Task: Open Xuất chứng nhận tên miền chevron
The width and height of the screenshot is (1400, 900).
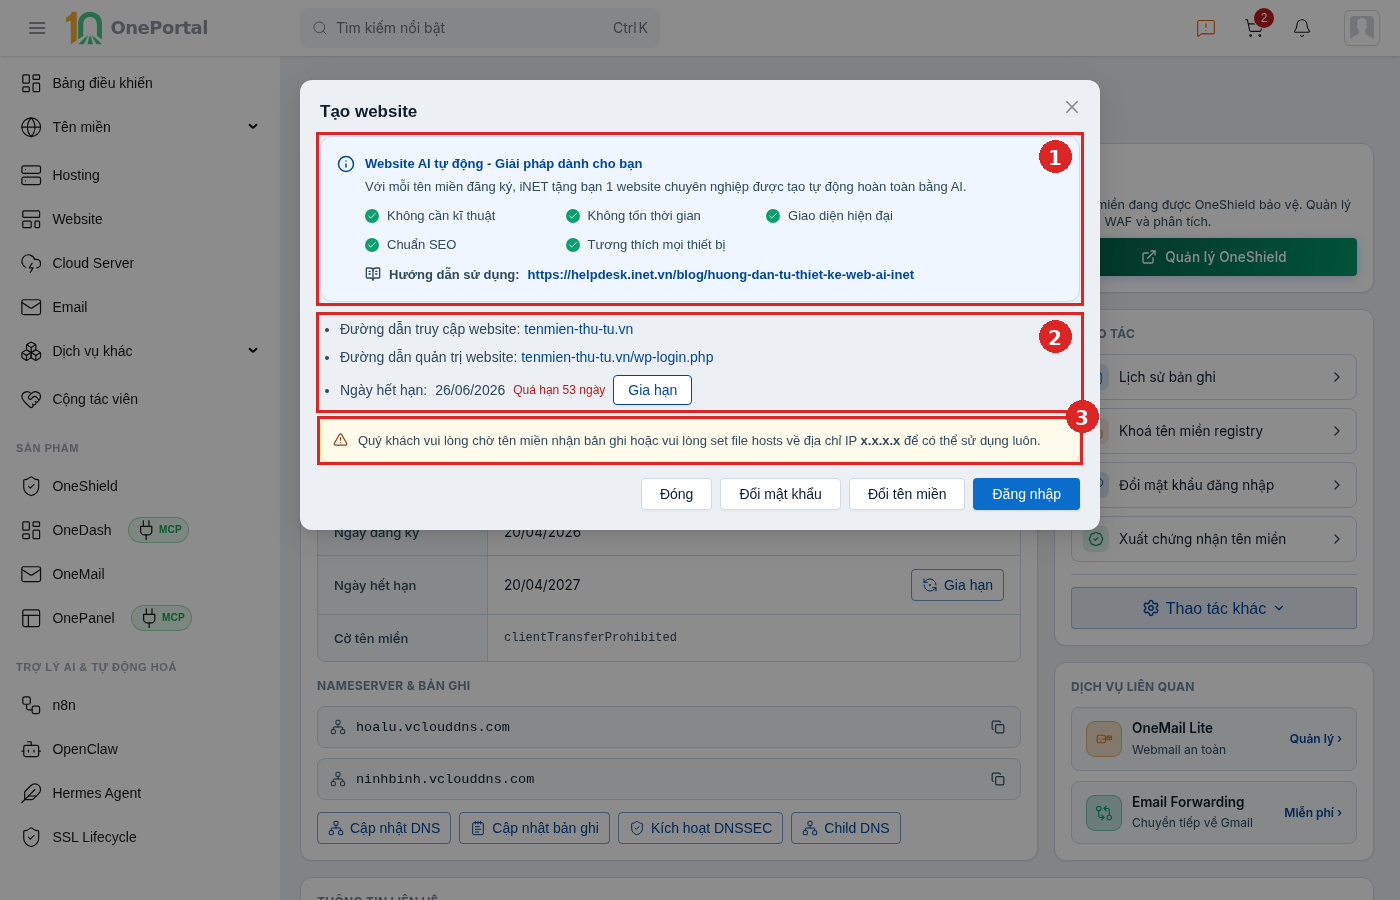Action: coord(1337,539)
